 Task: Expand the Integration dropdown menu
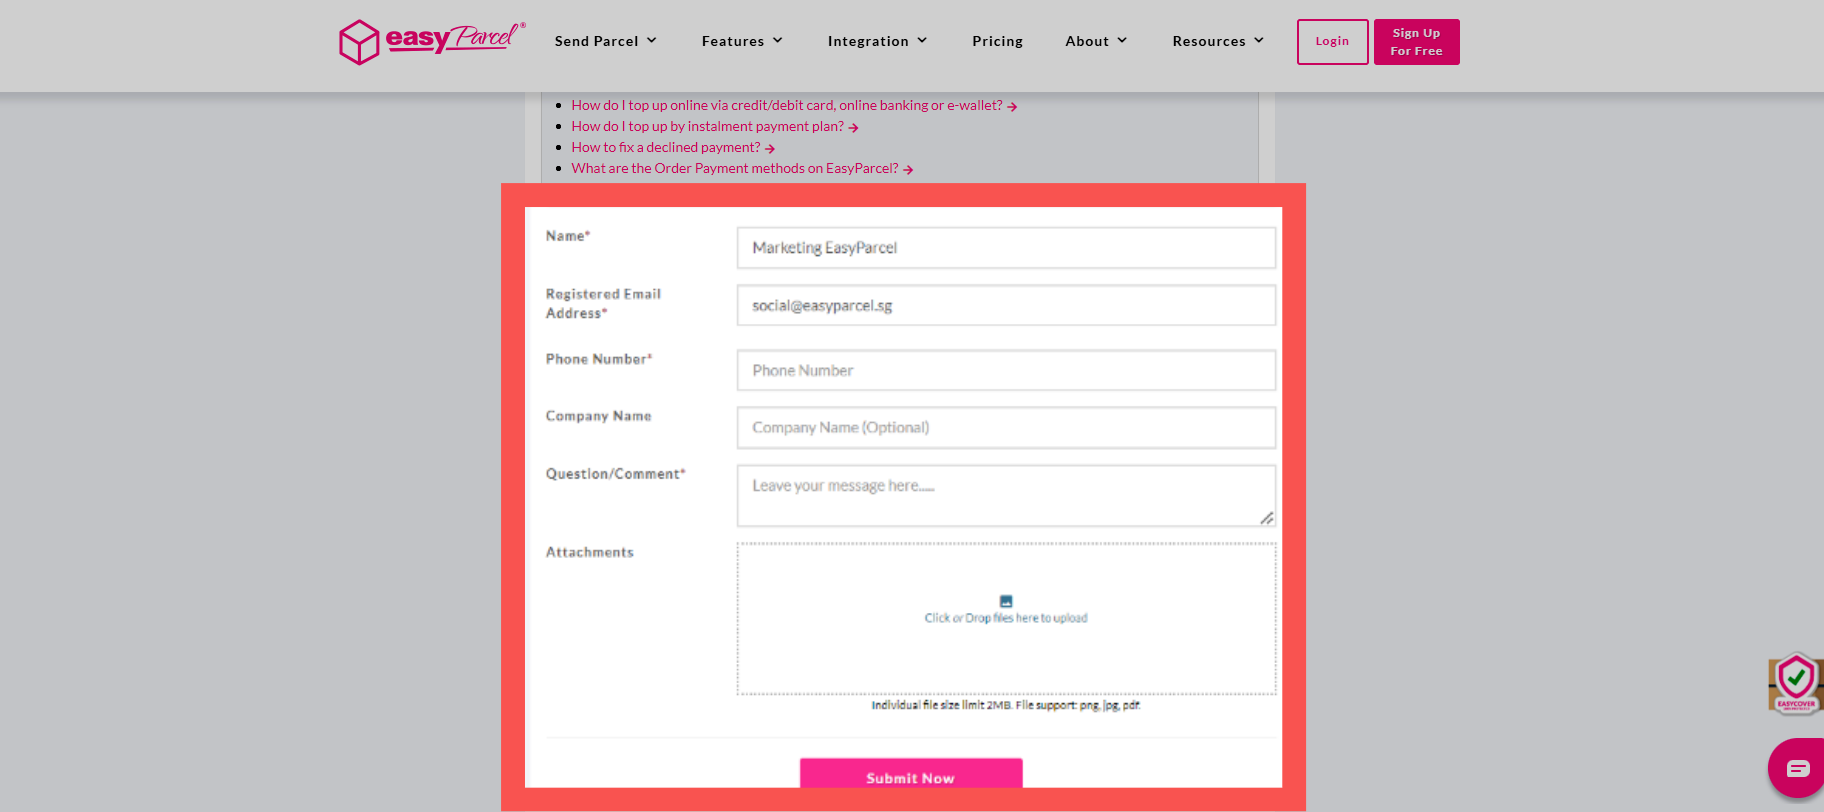[x=877, y=41]
